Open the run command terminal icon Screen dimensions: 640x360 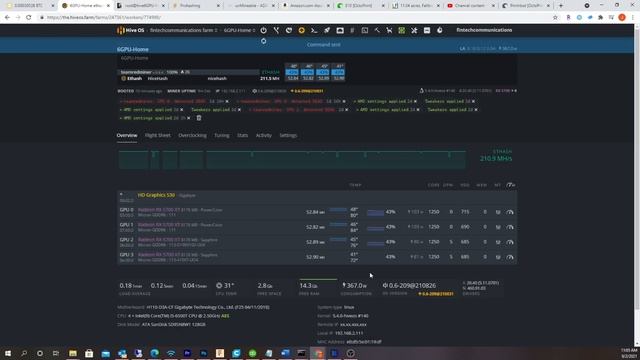[x=314, y=30]
